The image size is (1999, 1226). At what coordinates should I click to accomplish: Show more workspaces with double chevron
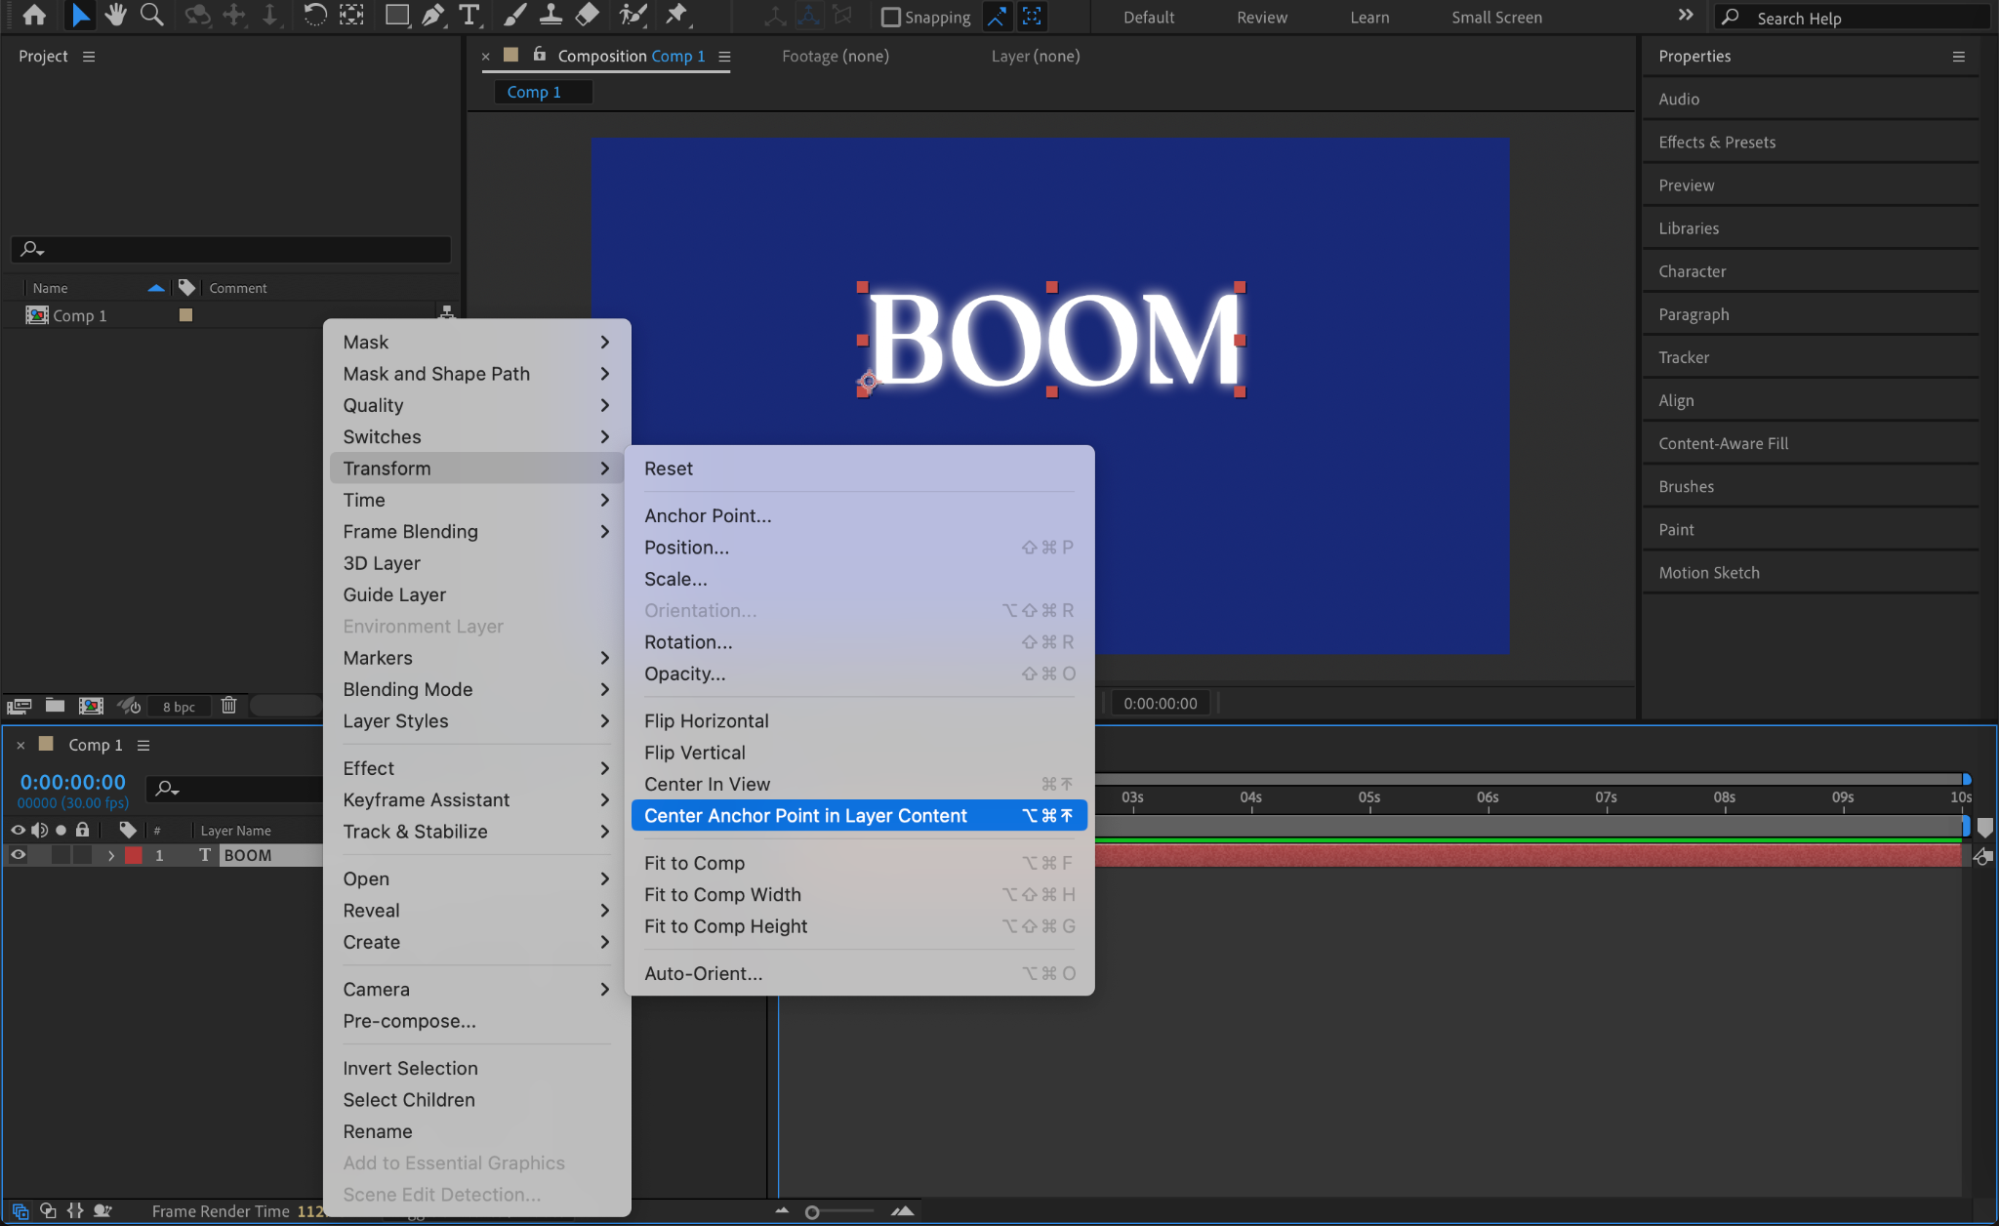click(1685, 16)
